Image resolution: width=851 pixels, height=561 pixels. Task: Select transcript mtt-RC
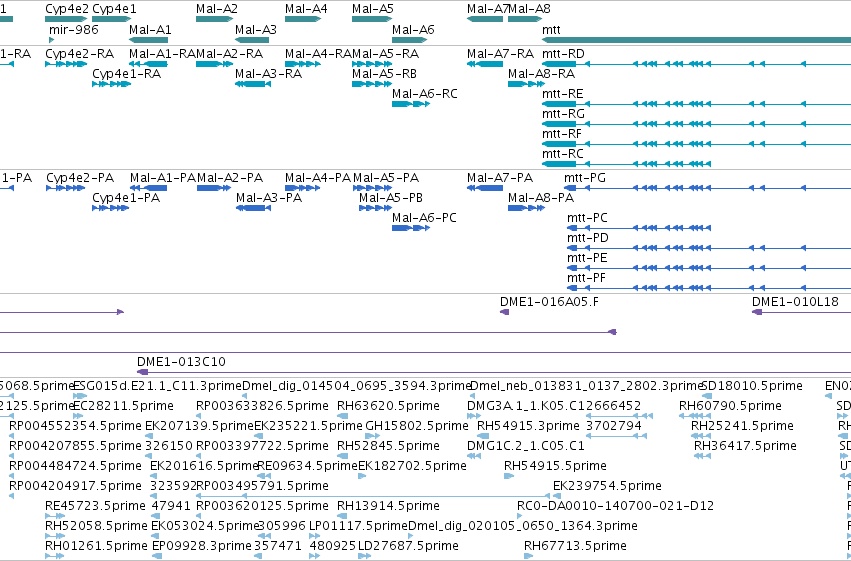click(626, 164)
